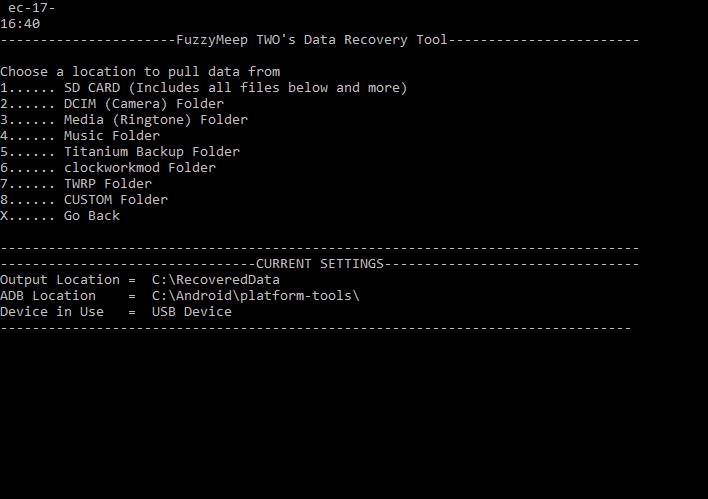Choose the Media (Ringtone) Folder entry
Screen dimensions: 708x499
pyautogui.click(x=124, y=120)
